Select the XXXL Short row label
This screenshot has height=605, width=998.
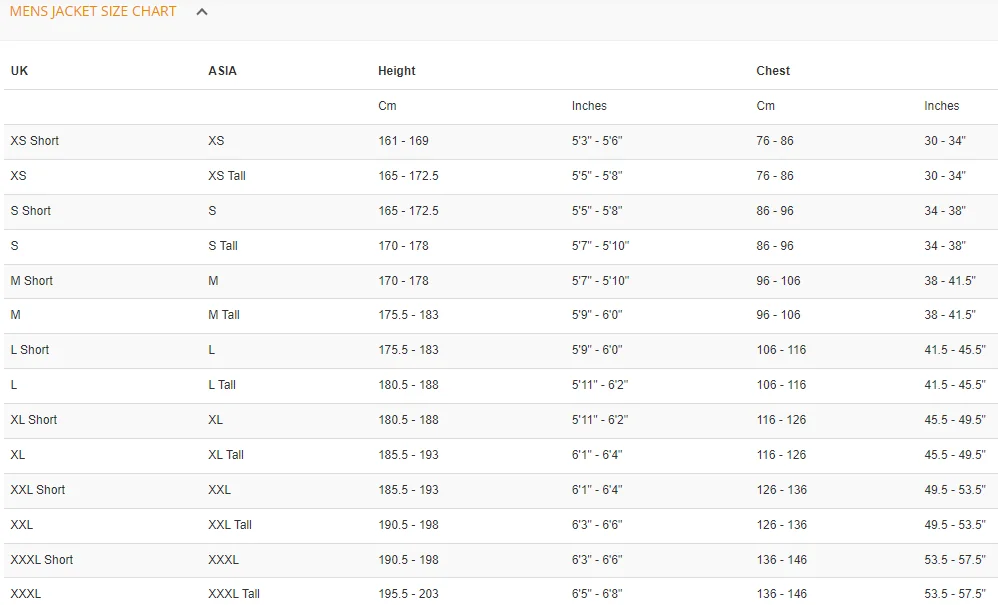coord(41,560)
